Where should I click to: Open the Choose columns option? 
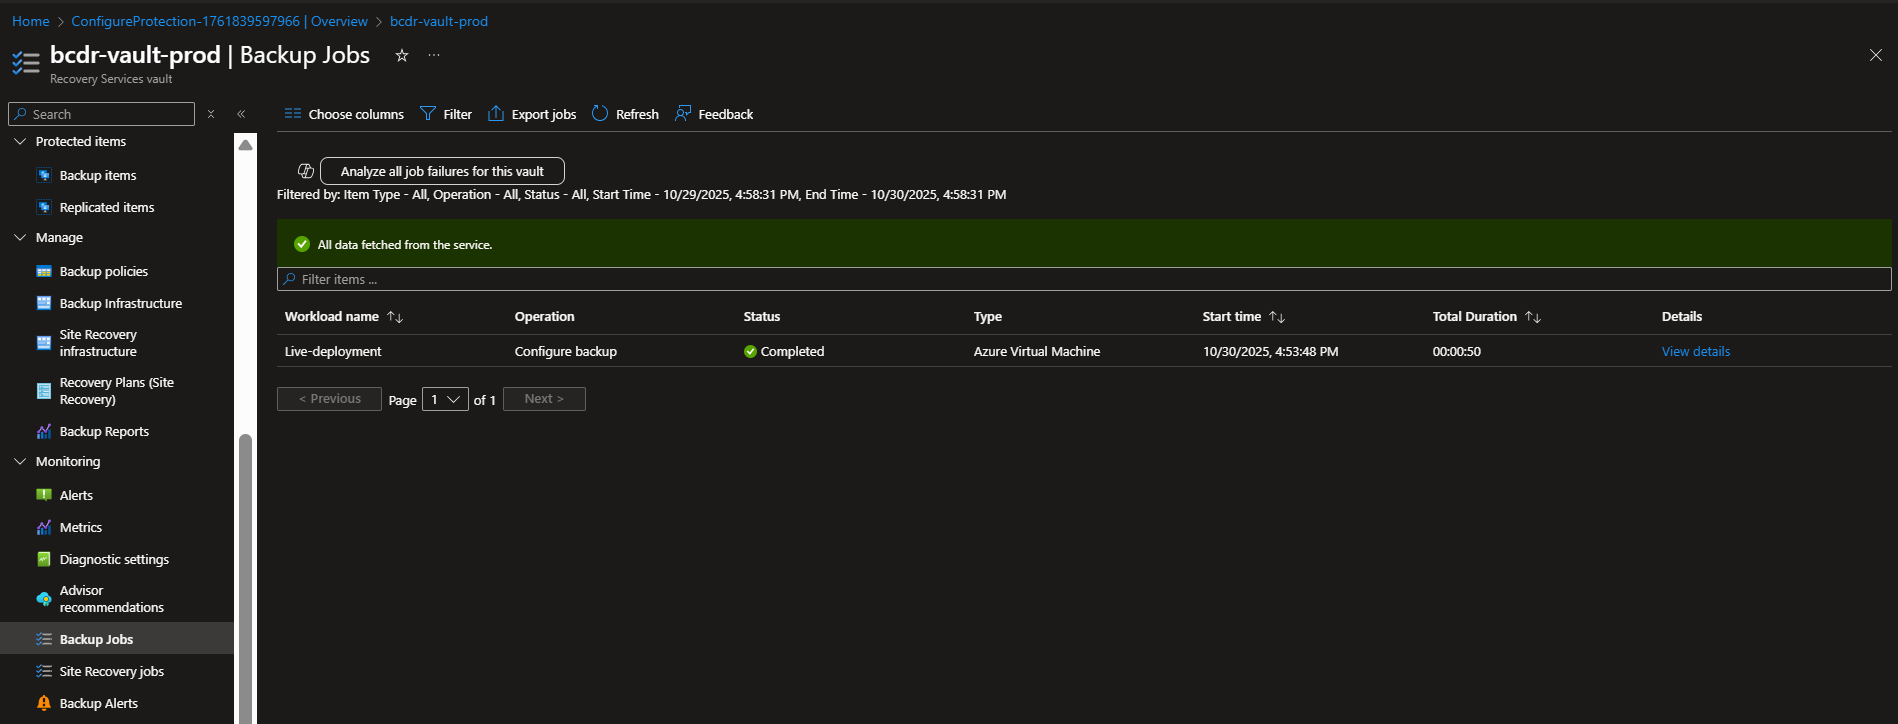(344, 114)
